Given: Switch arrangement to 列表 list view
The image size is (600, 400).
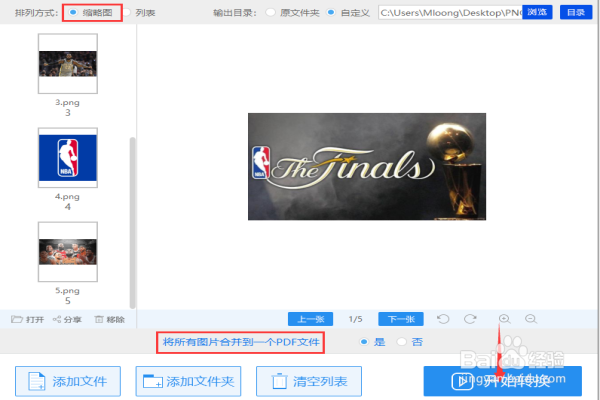Looking at the screenshot, I should pos(127,13).
